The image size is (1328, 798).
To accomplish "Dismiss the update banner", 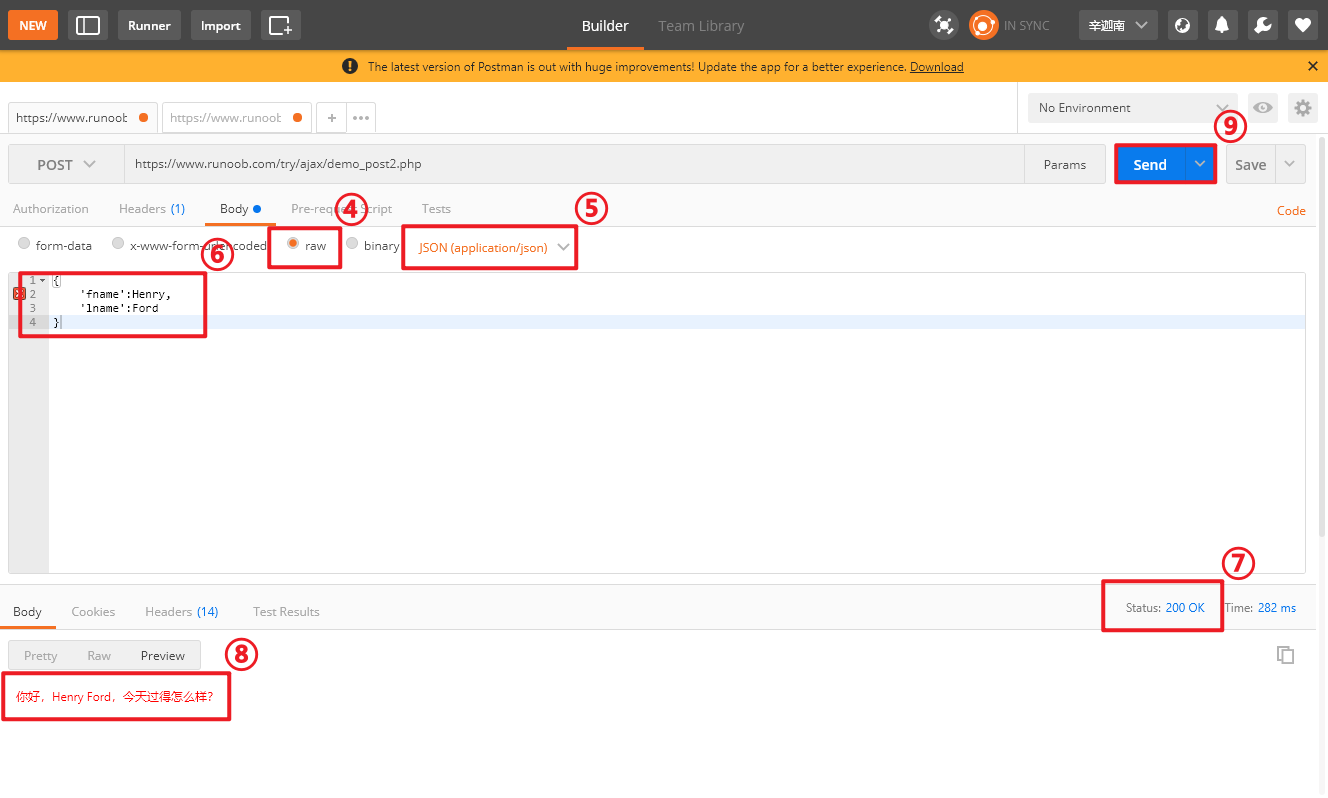I will point(1313,66).
